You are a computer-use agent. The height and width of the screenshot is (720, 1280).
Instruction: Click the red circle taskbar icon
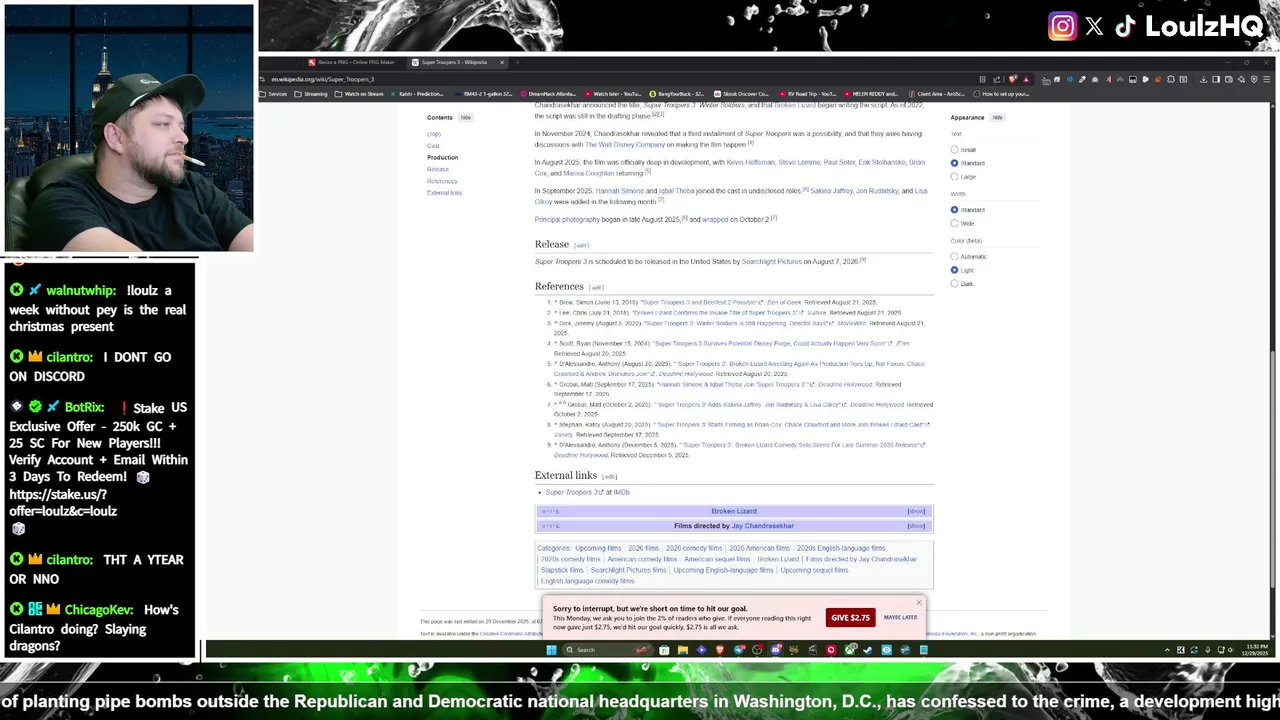[831, 650]
